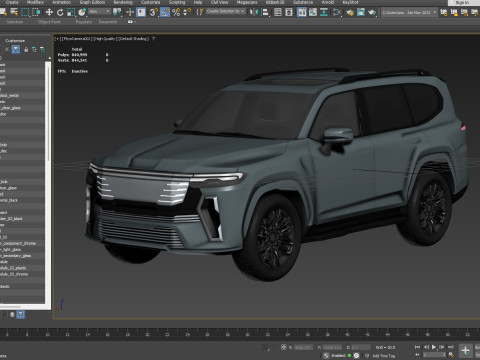The width and height of the screenshot is (480, 360).
Task: Open the Scripting menu
Action: tap(177, 2)
